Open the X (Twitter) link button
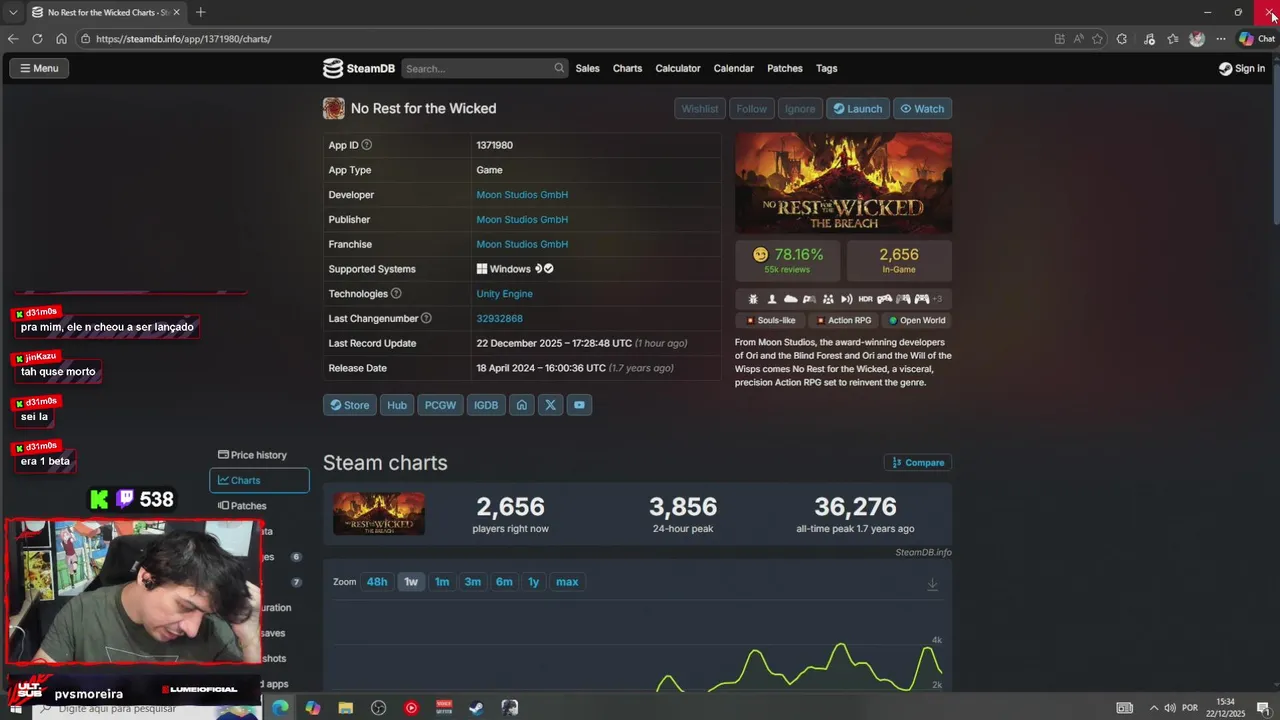This screenshot has height=720, width=1280. (550, 405)
